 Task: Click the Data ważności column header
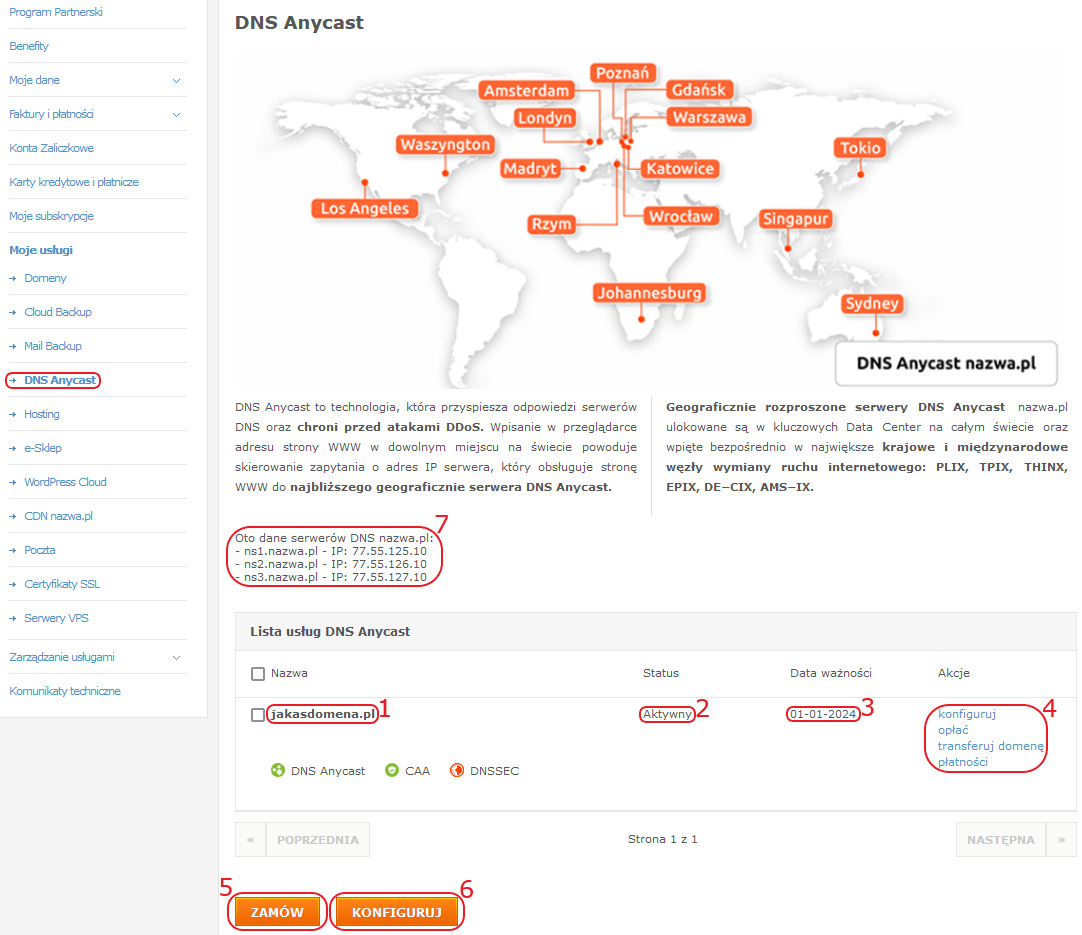tap(831, 673)
